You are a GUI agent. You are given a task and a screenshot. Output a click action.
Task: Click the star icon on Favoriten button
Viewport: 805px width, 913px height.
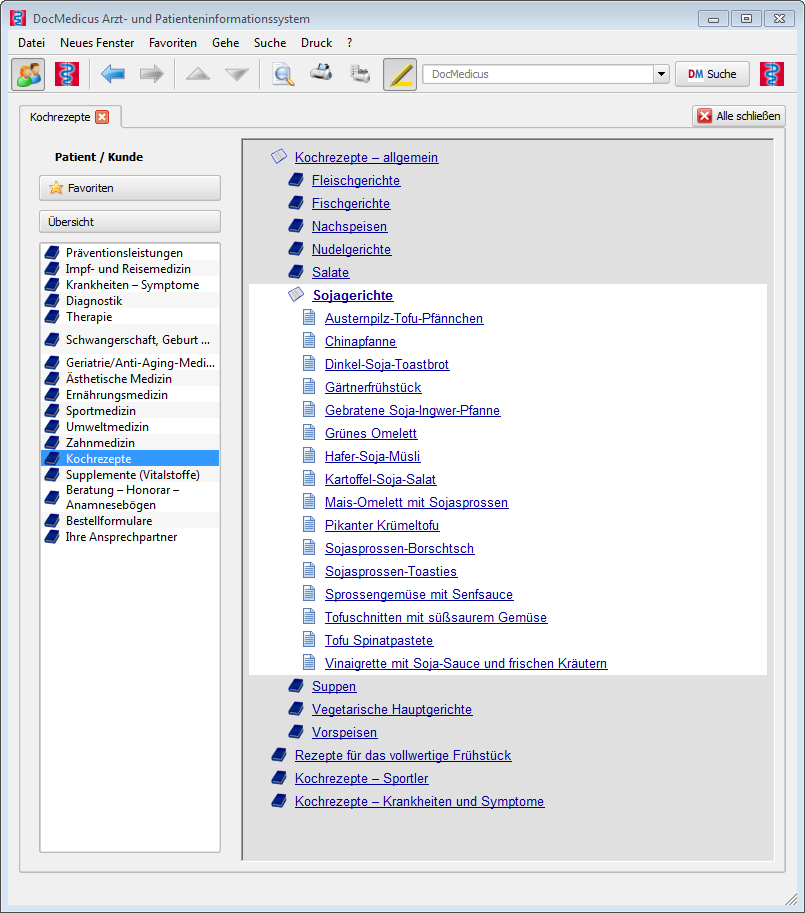click(x=56, y=187)
